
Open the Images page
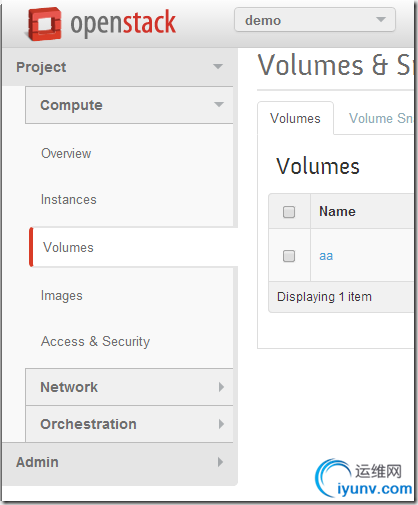point(62,296)
